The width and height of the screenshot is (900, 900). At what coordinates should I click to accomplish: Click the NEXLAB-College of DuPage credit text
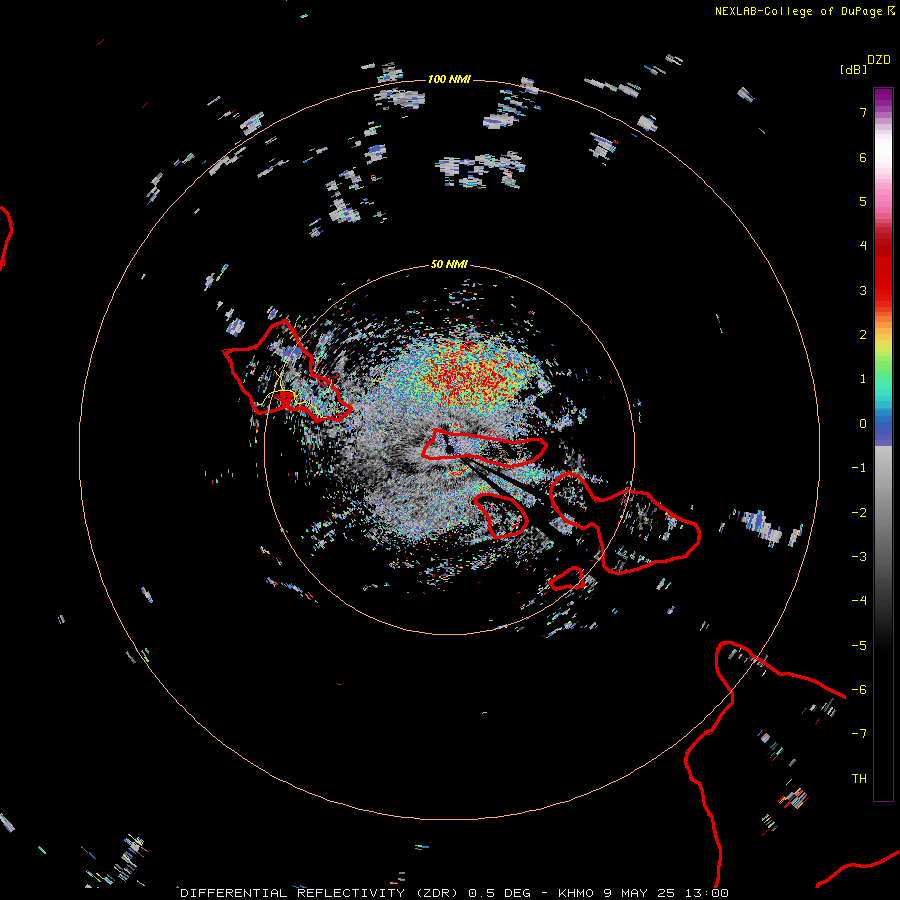(x=798, y=11)
